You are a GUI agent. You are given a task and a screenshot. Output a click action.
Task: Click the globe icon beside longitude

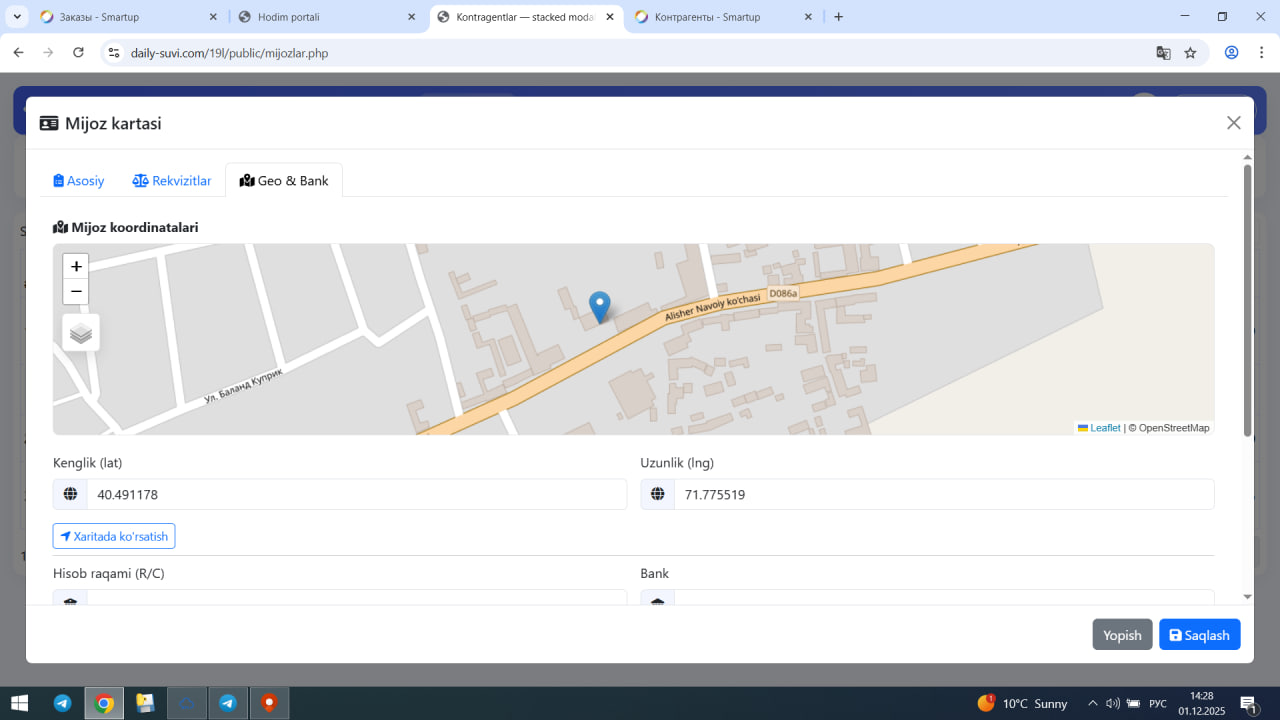657,494
